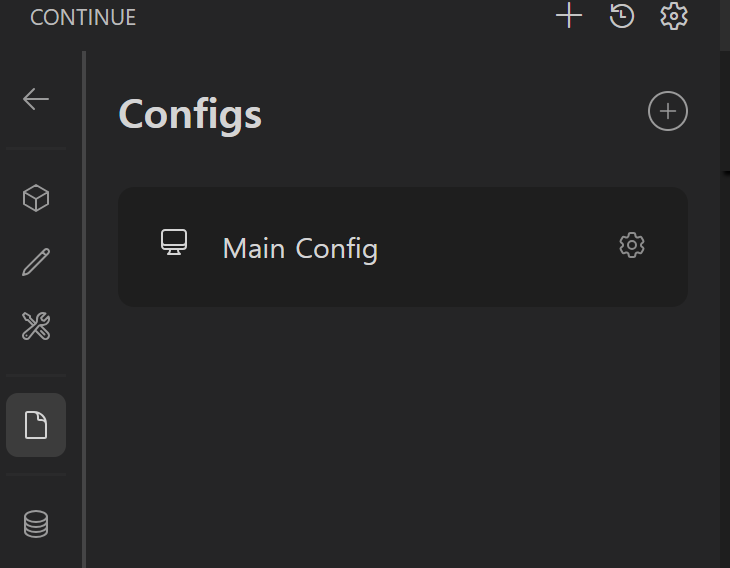Open the Indexing section via the database icon

pos(36,524)
